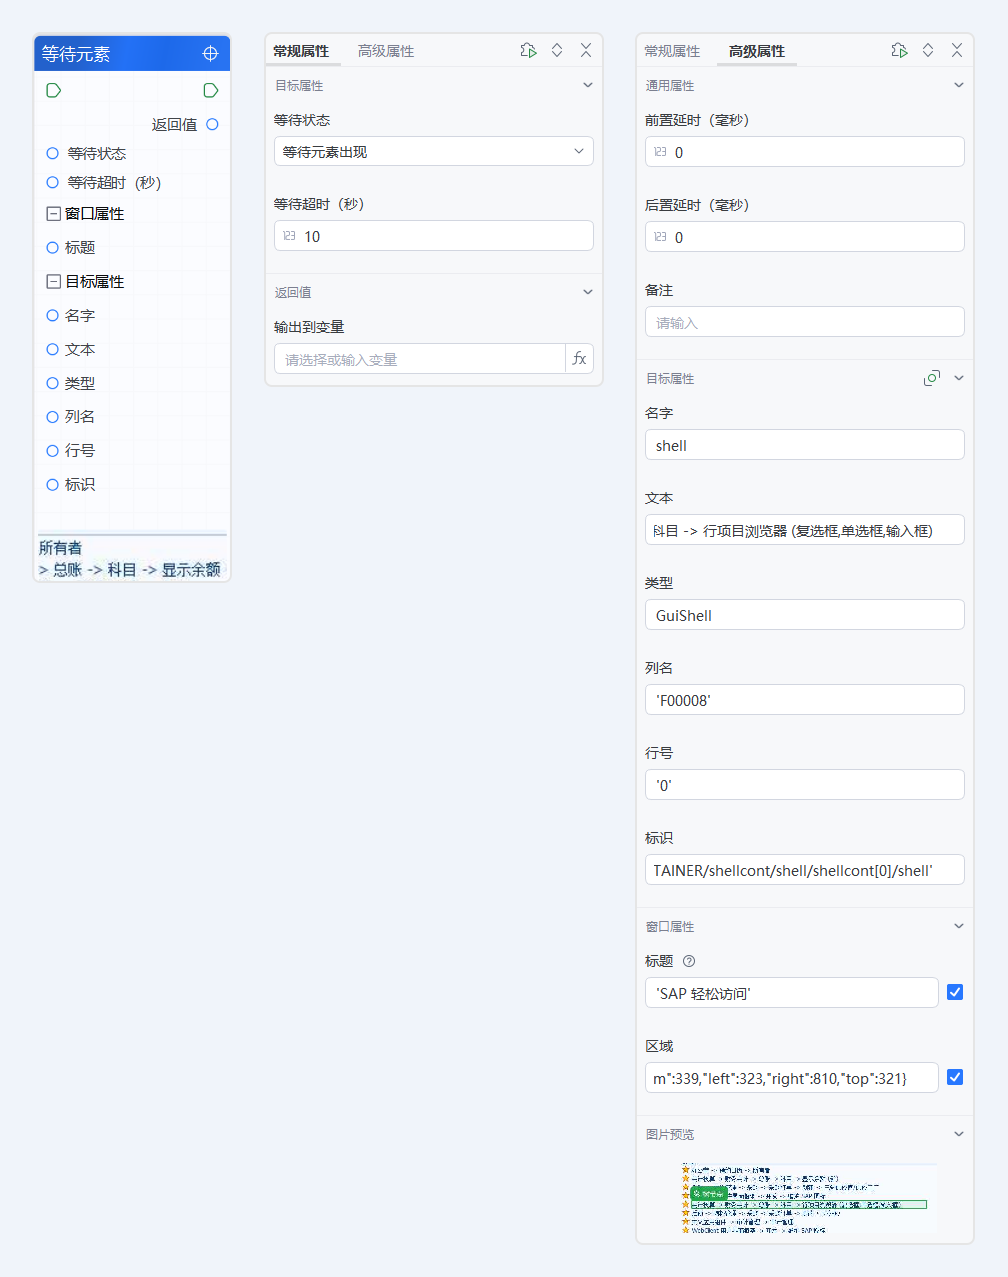The height and width of the screenshot is (1277, 1008).
Task: Click inside the 备注 input field
Action: [803, 321]
